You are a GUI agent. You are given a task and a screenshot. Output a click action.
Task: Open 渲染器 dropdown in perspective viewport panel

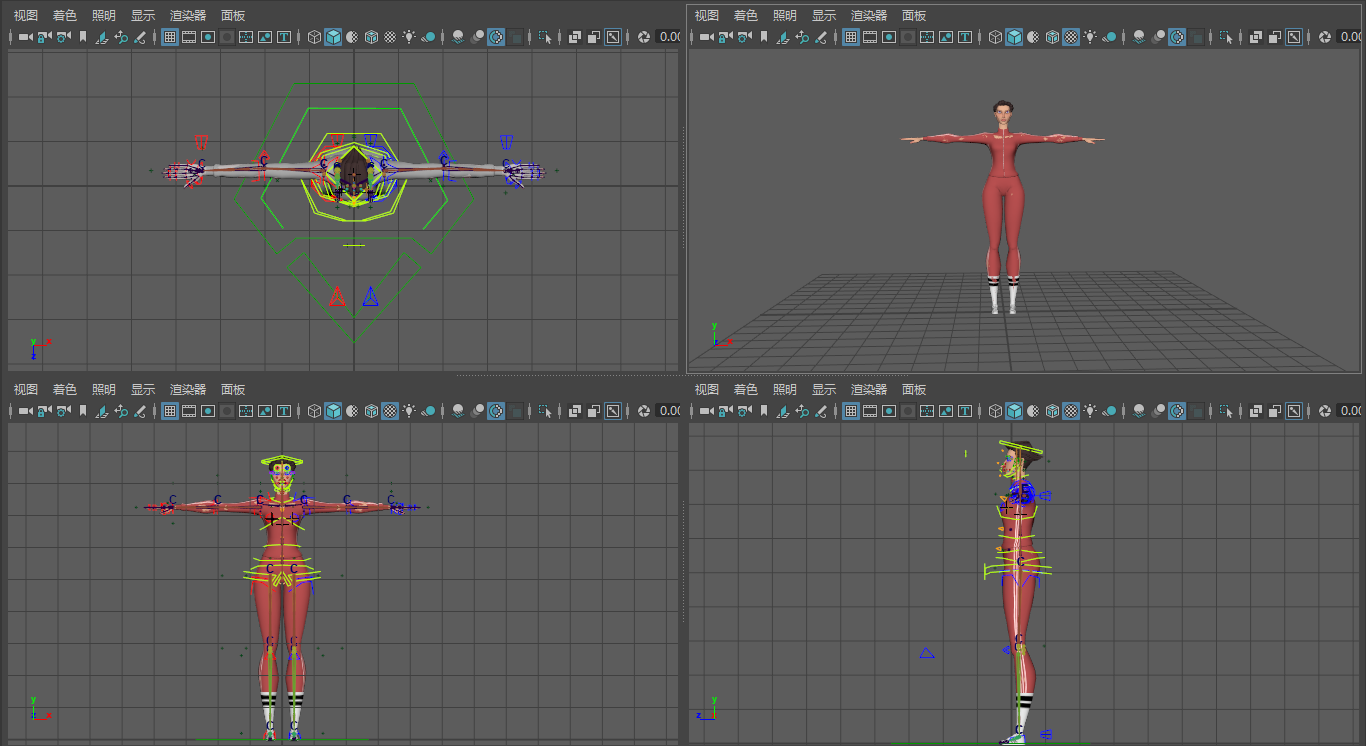(869, 16)
